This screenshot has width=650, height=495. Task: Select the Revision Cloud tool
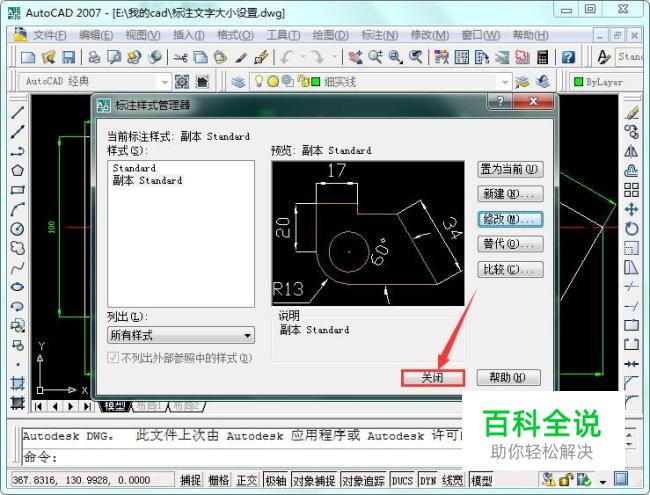point(17,248)
